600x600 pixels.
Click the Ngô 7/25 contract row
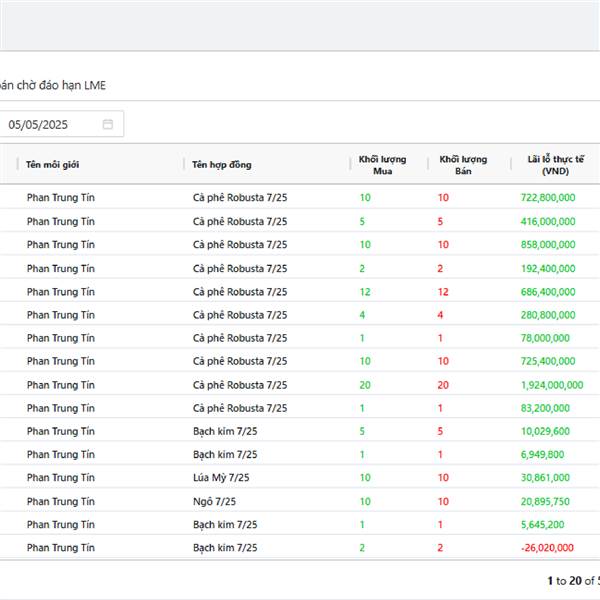pos(300,501)
